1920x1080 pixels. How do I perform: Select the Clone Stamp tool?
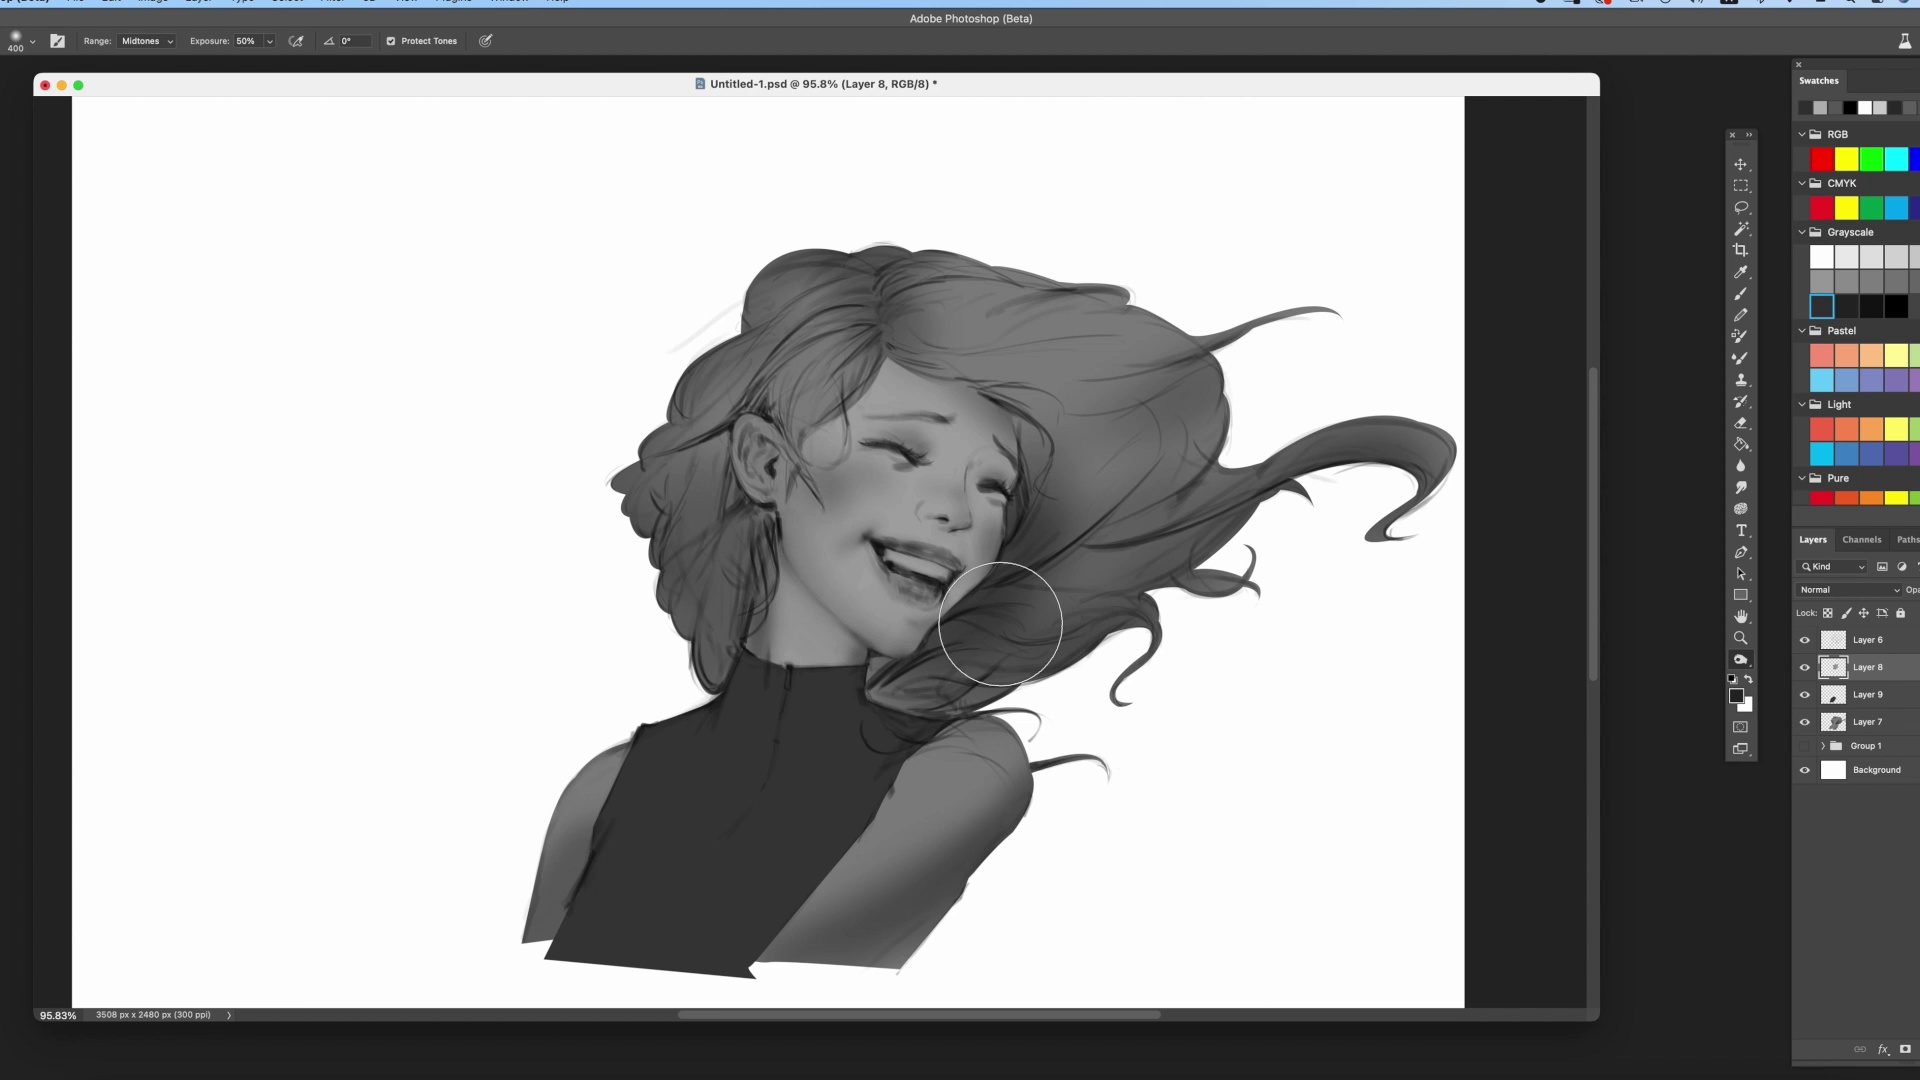[1741, 380]
